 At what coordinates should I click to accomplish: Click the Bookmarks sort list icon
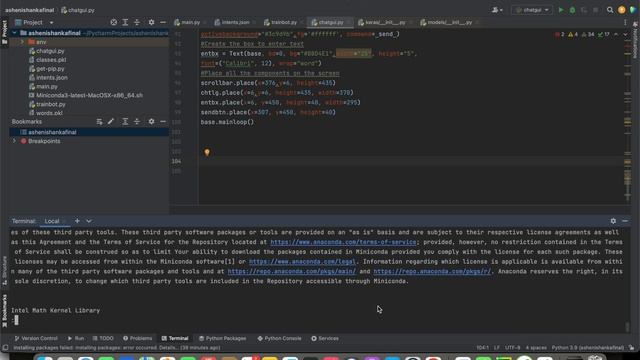click(x=99, y=121)
